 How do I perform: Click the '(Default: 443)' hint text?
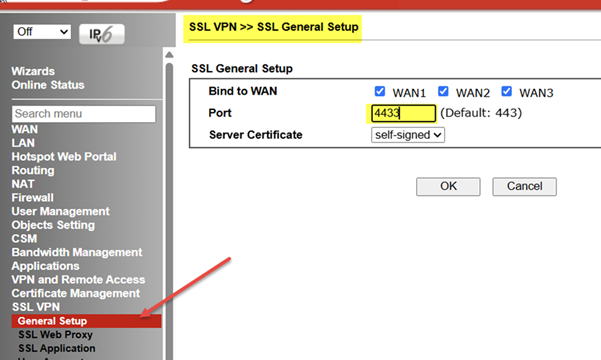481,113
